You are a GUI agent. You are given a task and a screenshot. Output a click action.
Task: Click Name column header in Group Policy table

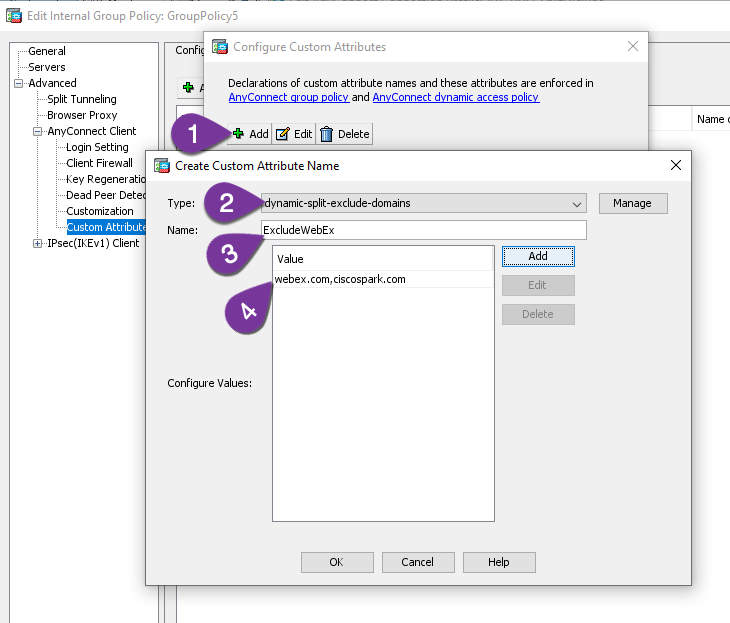710,120
